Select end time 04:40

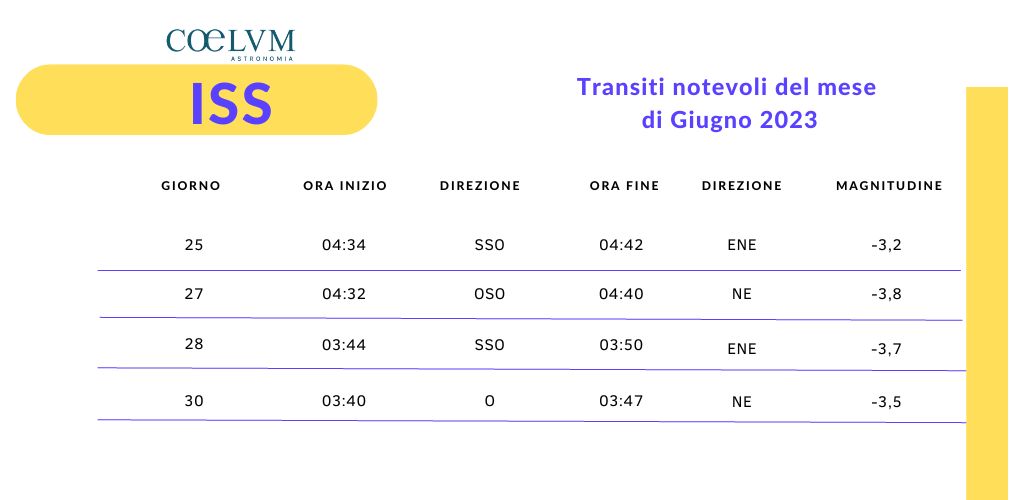click(621, 294)
